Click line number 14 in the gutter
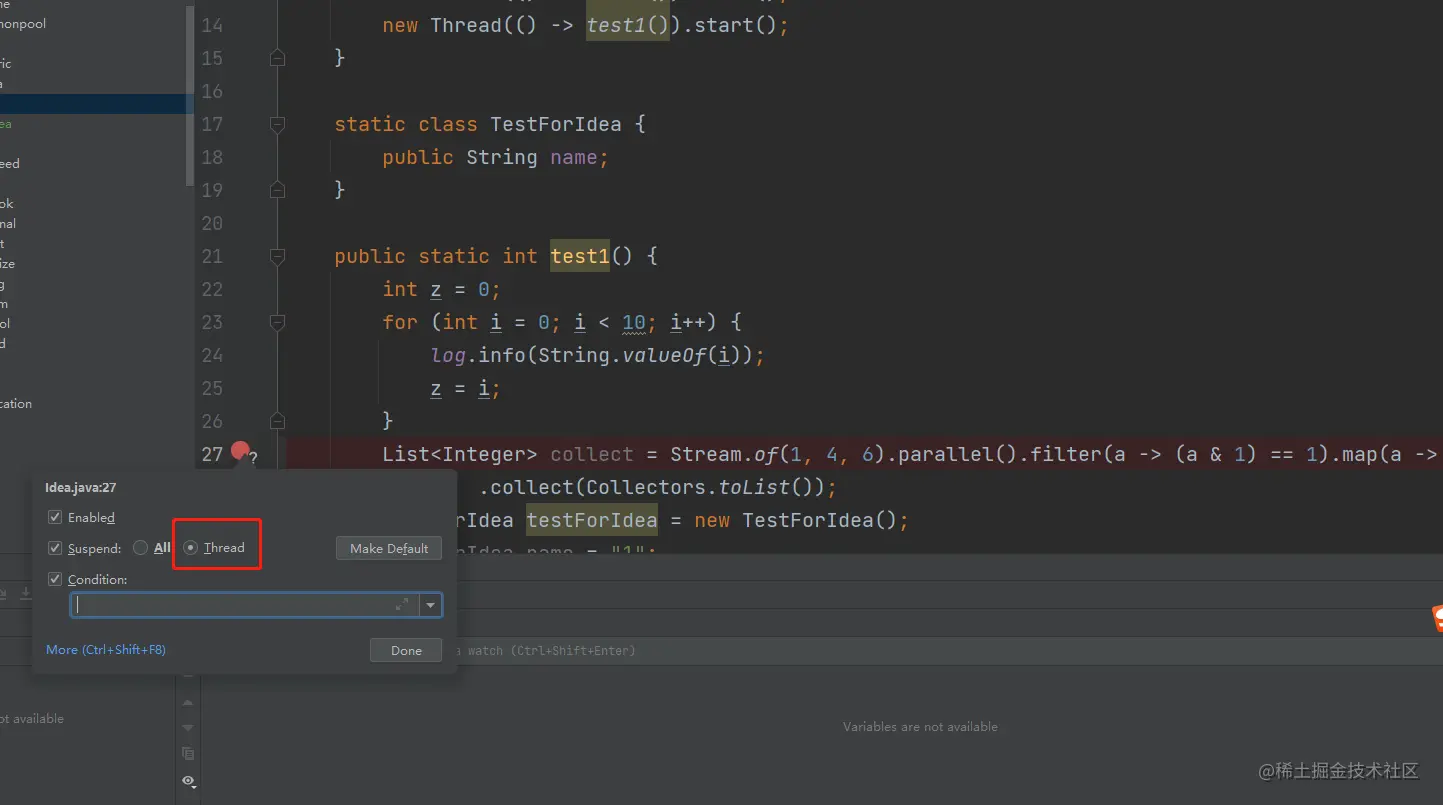Viewport: 1443px width, 805px height. click(212, 25)
